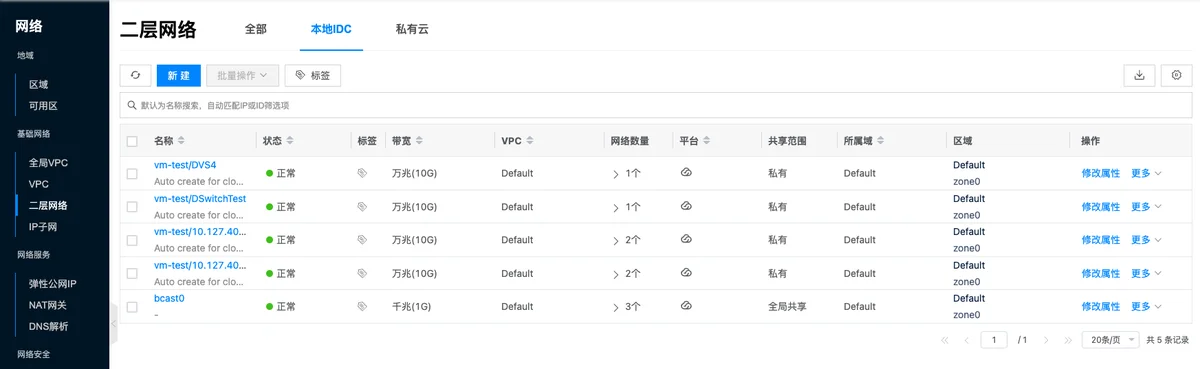Open the column settings gear icon
The height and width of the screenshot is (369, 1200).
coord(1176,75)
